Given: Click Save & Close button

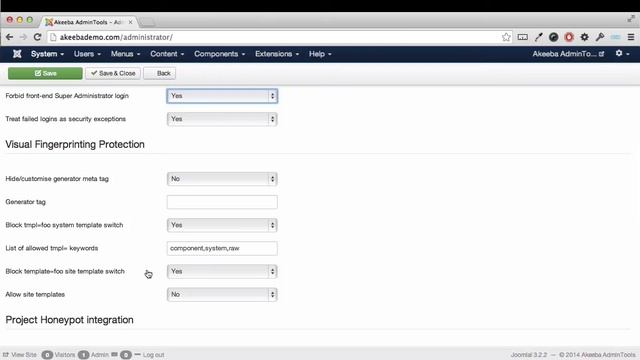Looking at the screenshot, I should (x=113, y=73).
